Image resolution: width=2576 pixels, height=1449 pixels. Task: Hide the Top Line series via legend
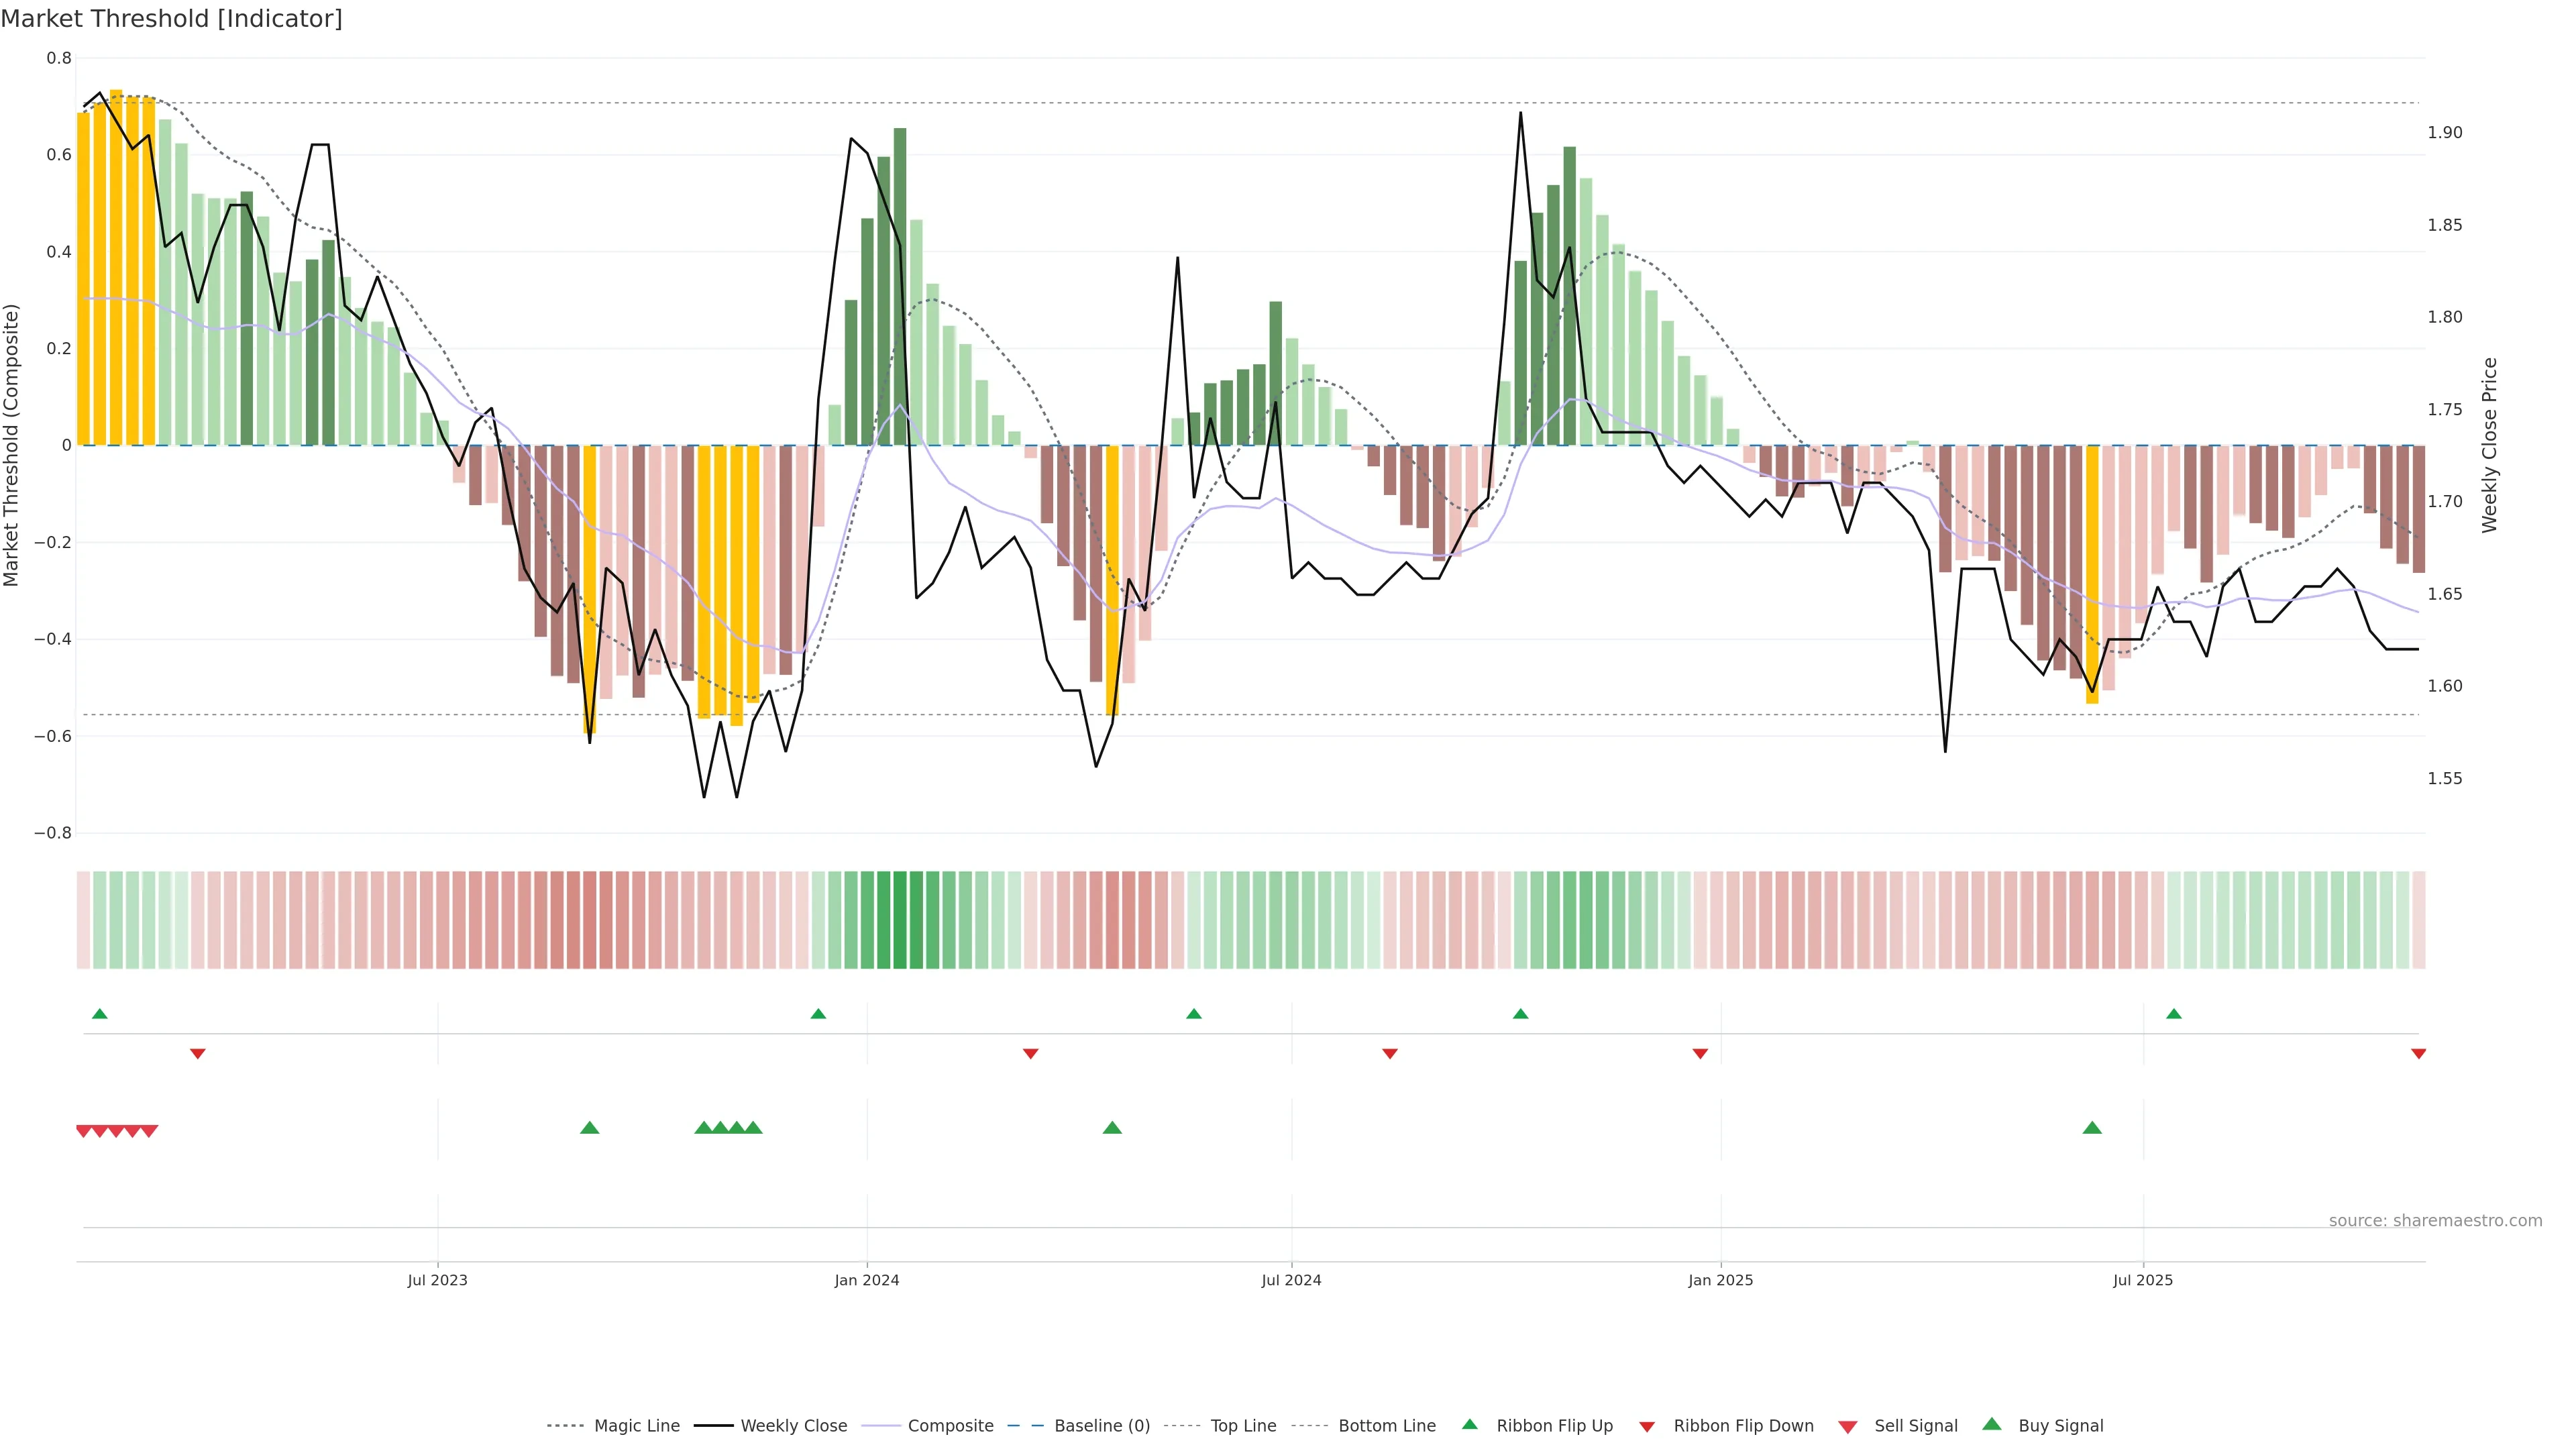[x=1243, y=1426]
